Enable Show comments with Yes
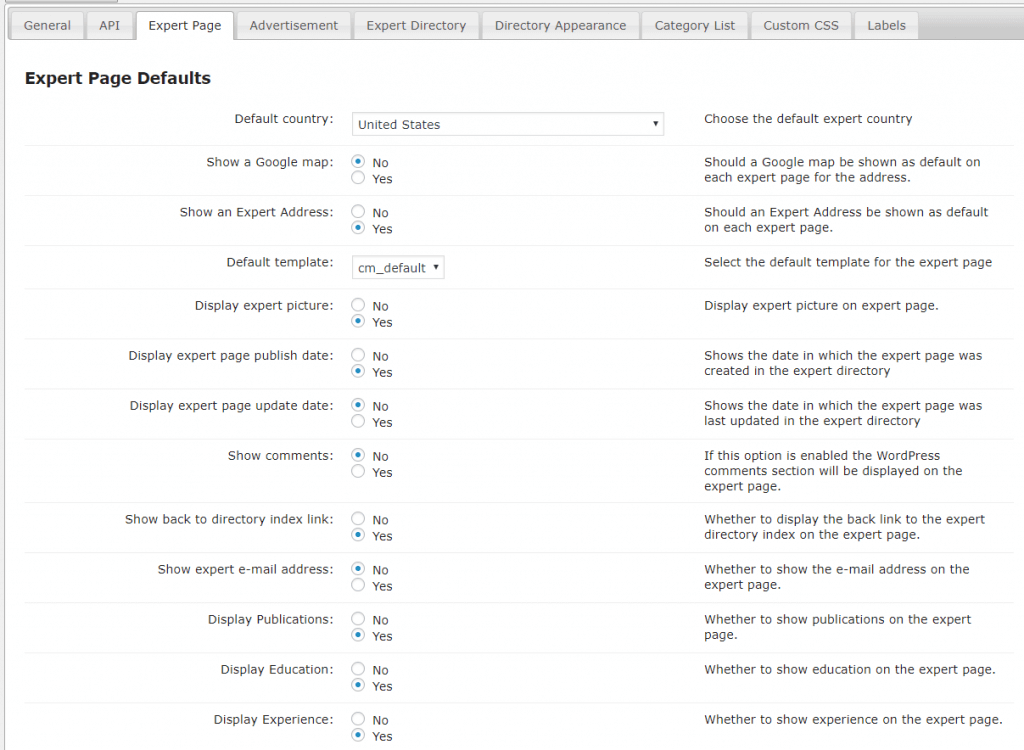This screenshot has width=1024, height=750. coord(358,472)
